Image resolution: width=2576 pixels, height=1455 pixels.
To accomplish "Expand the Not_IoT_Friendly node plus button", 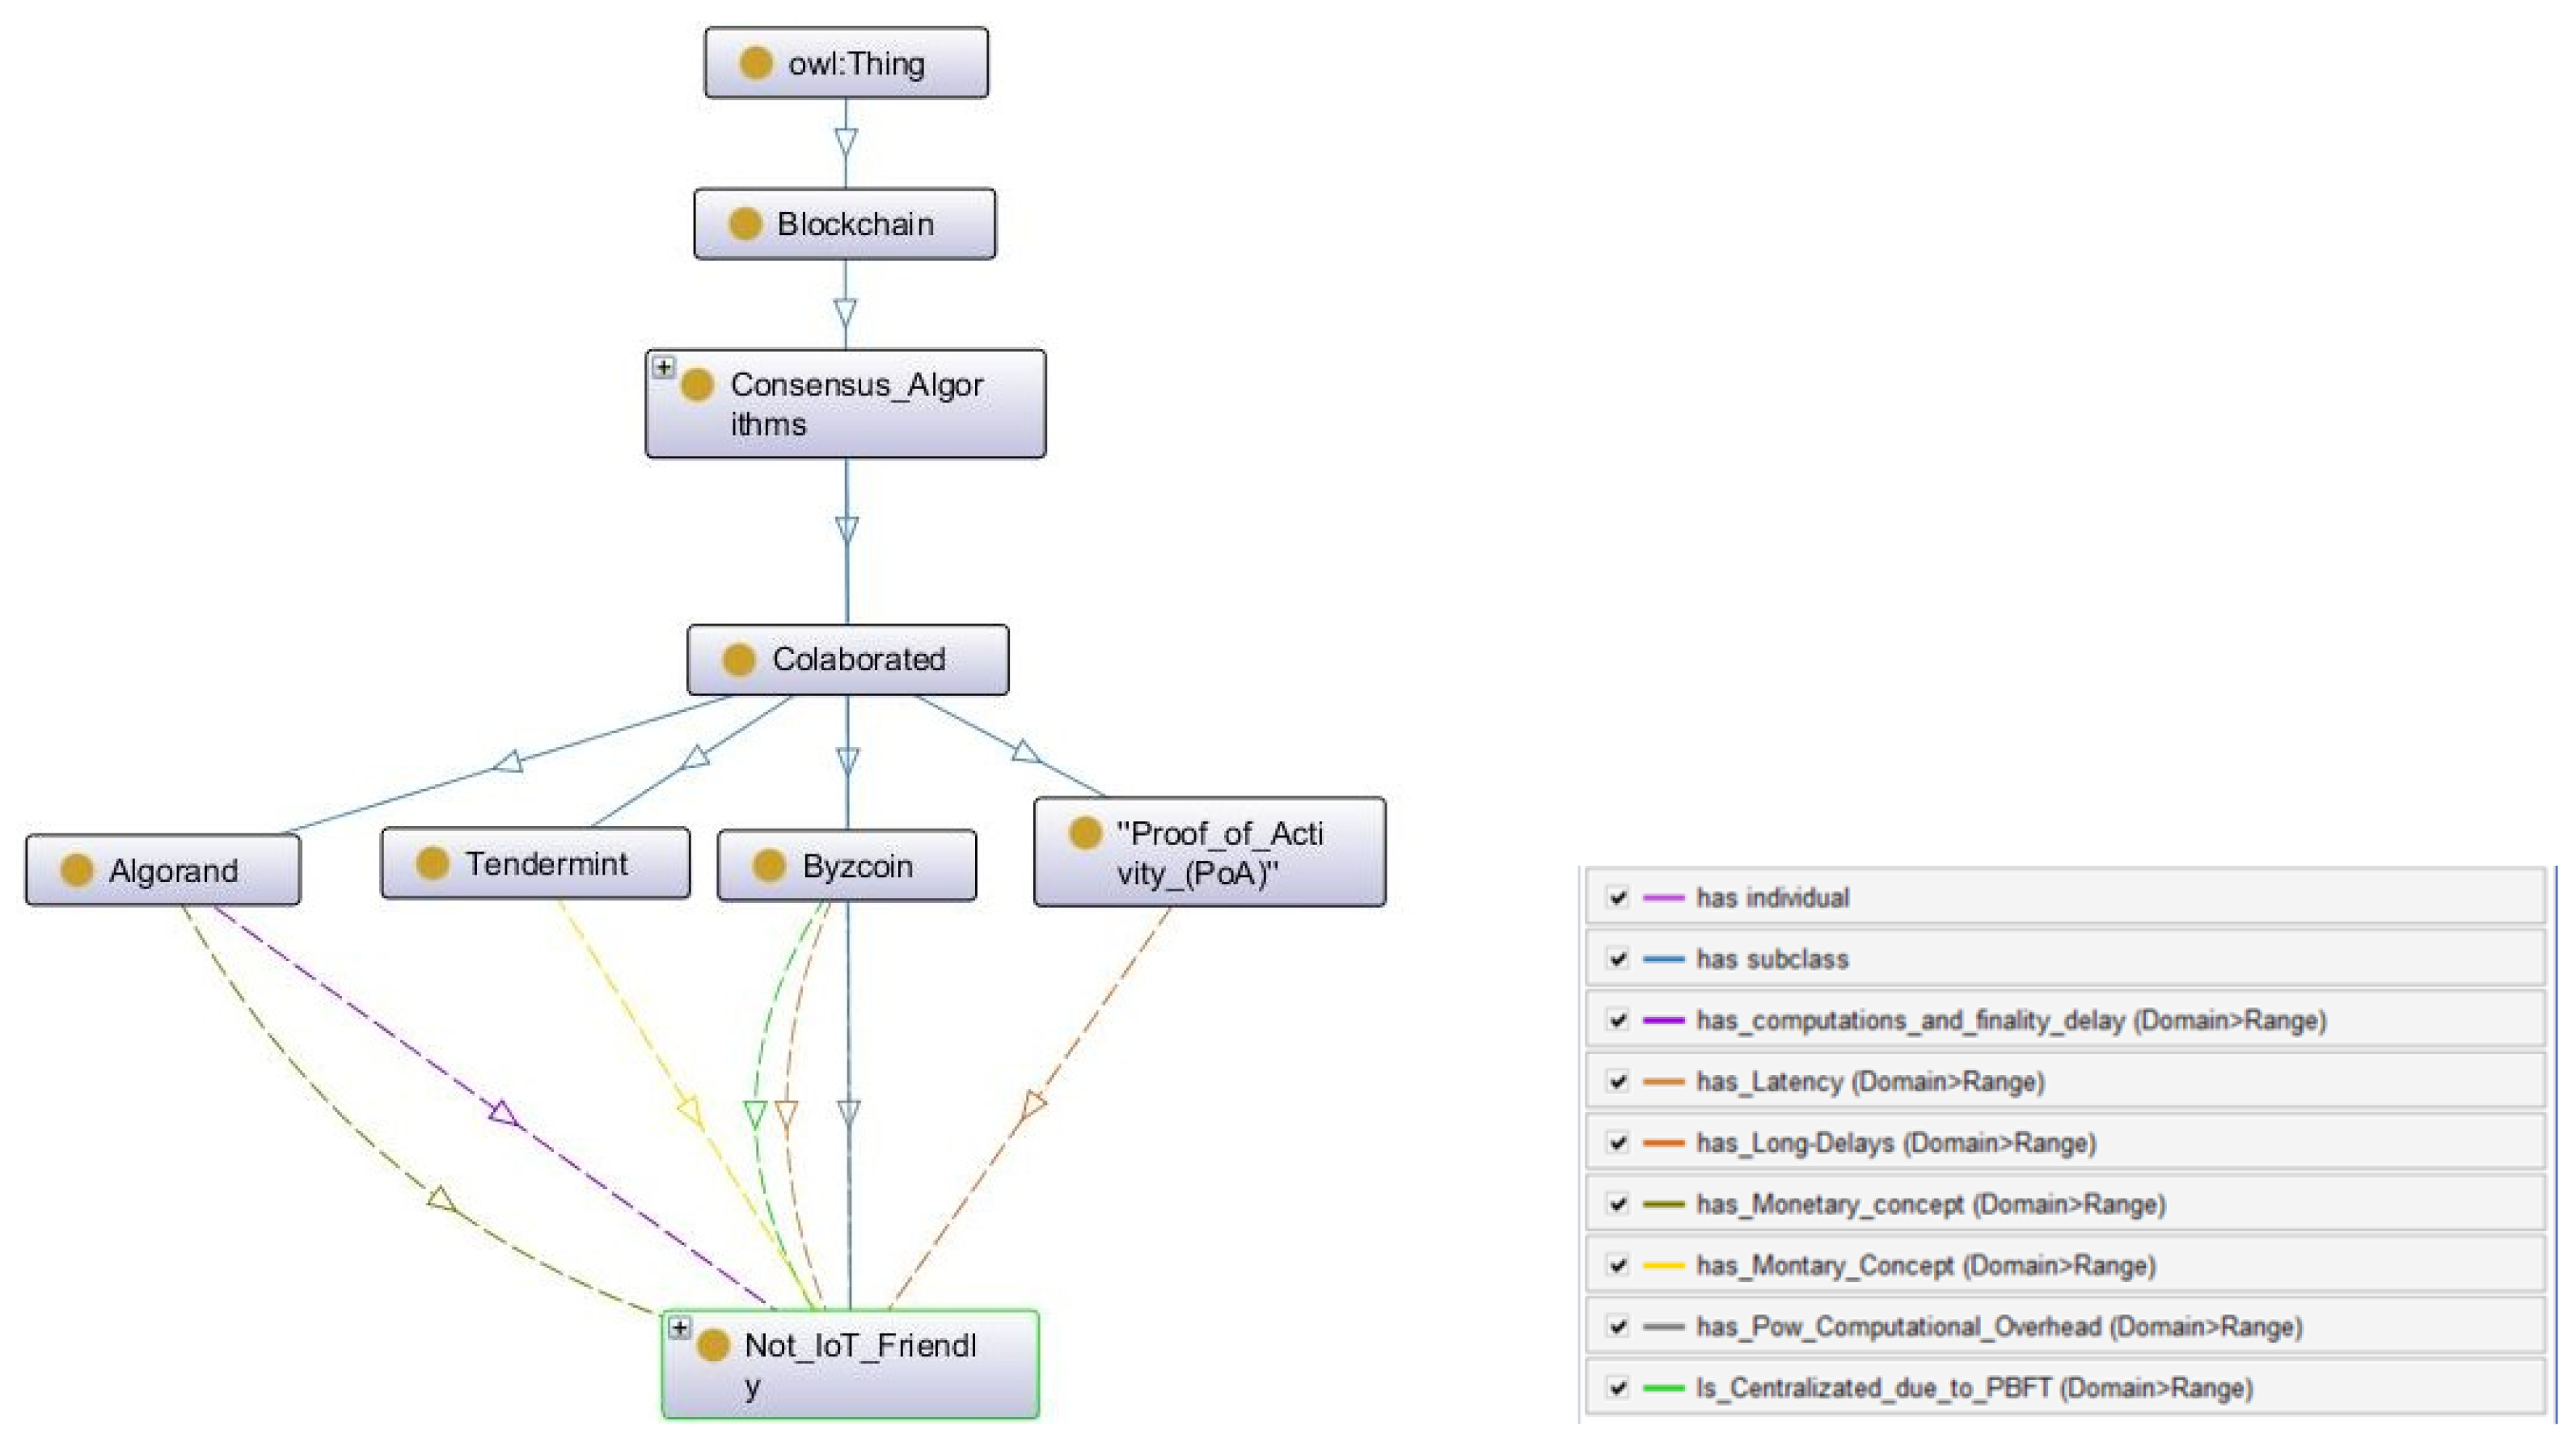I will click(680, 1328).
